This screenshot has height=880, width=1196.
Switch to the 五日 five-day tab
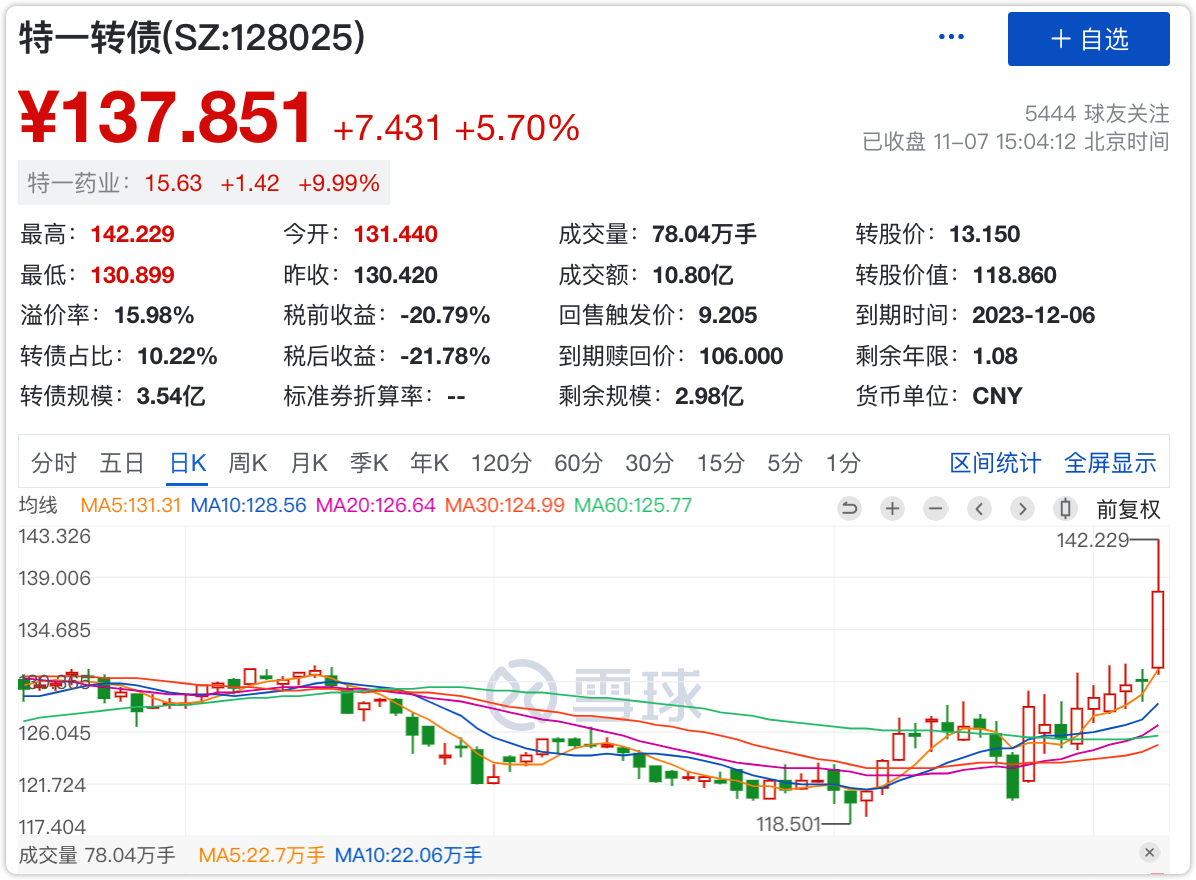click(x=121, y=463)
